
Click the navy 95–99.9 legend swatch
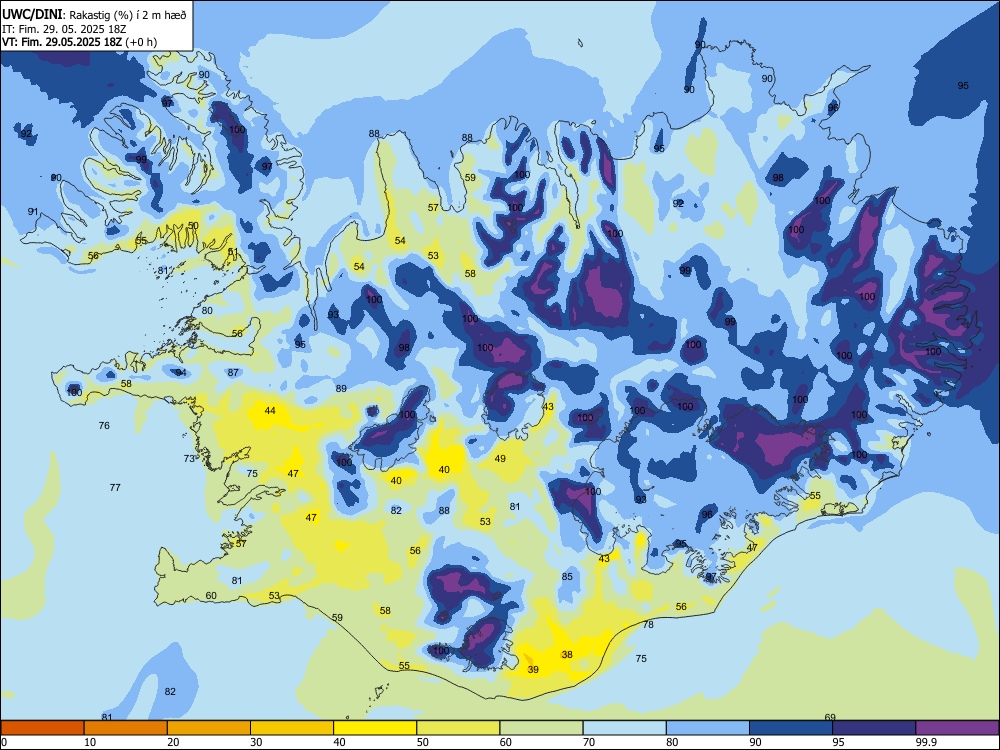pos(874,728)
